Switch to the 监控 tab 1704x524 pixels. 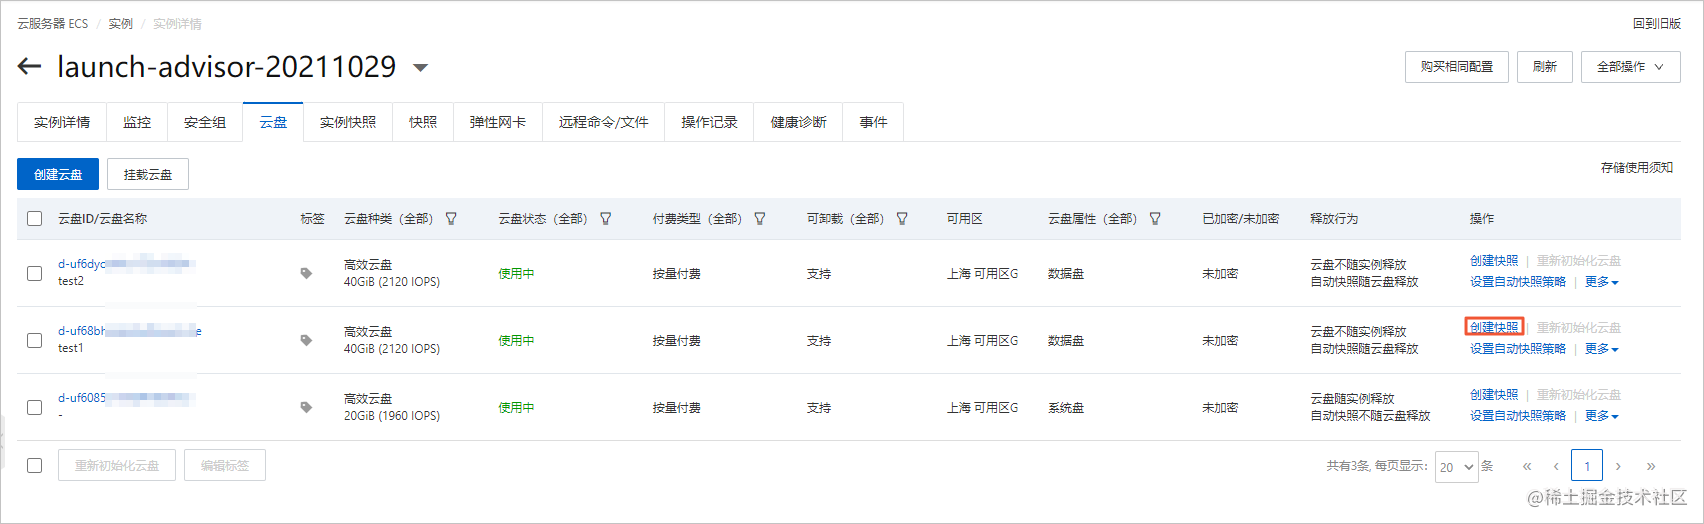click(137, 122)
